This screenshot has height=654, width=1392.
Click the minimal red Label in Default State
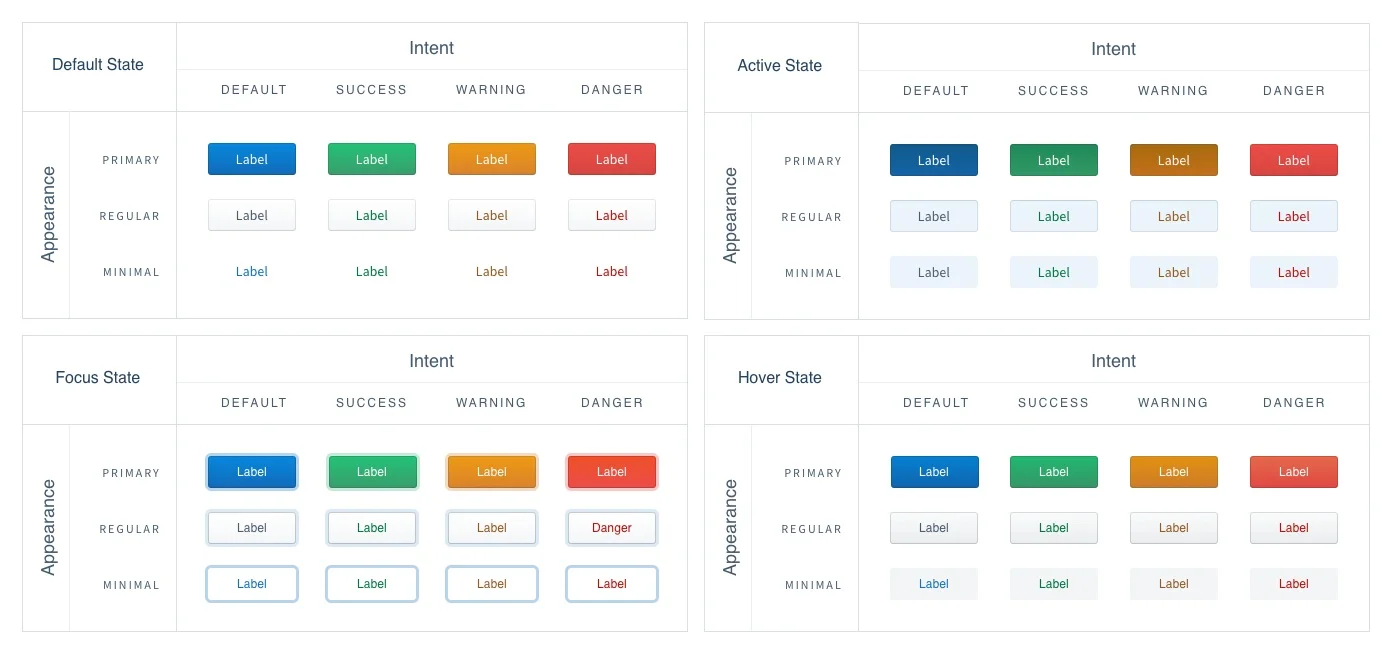pos(612,271)
